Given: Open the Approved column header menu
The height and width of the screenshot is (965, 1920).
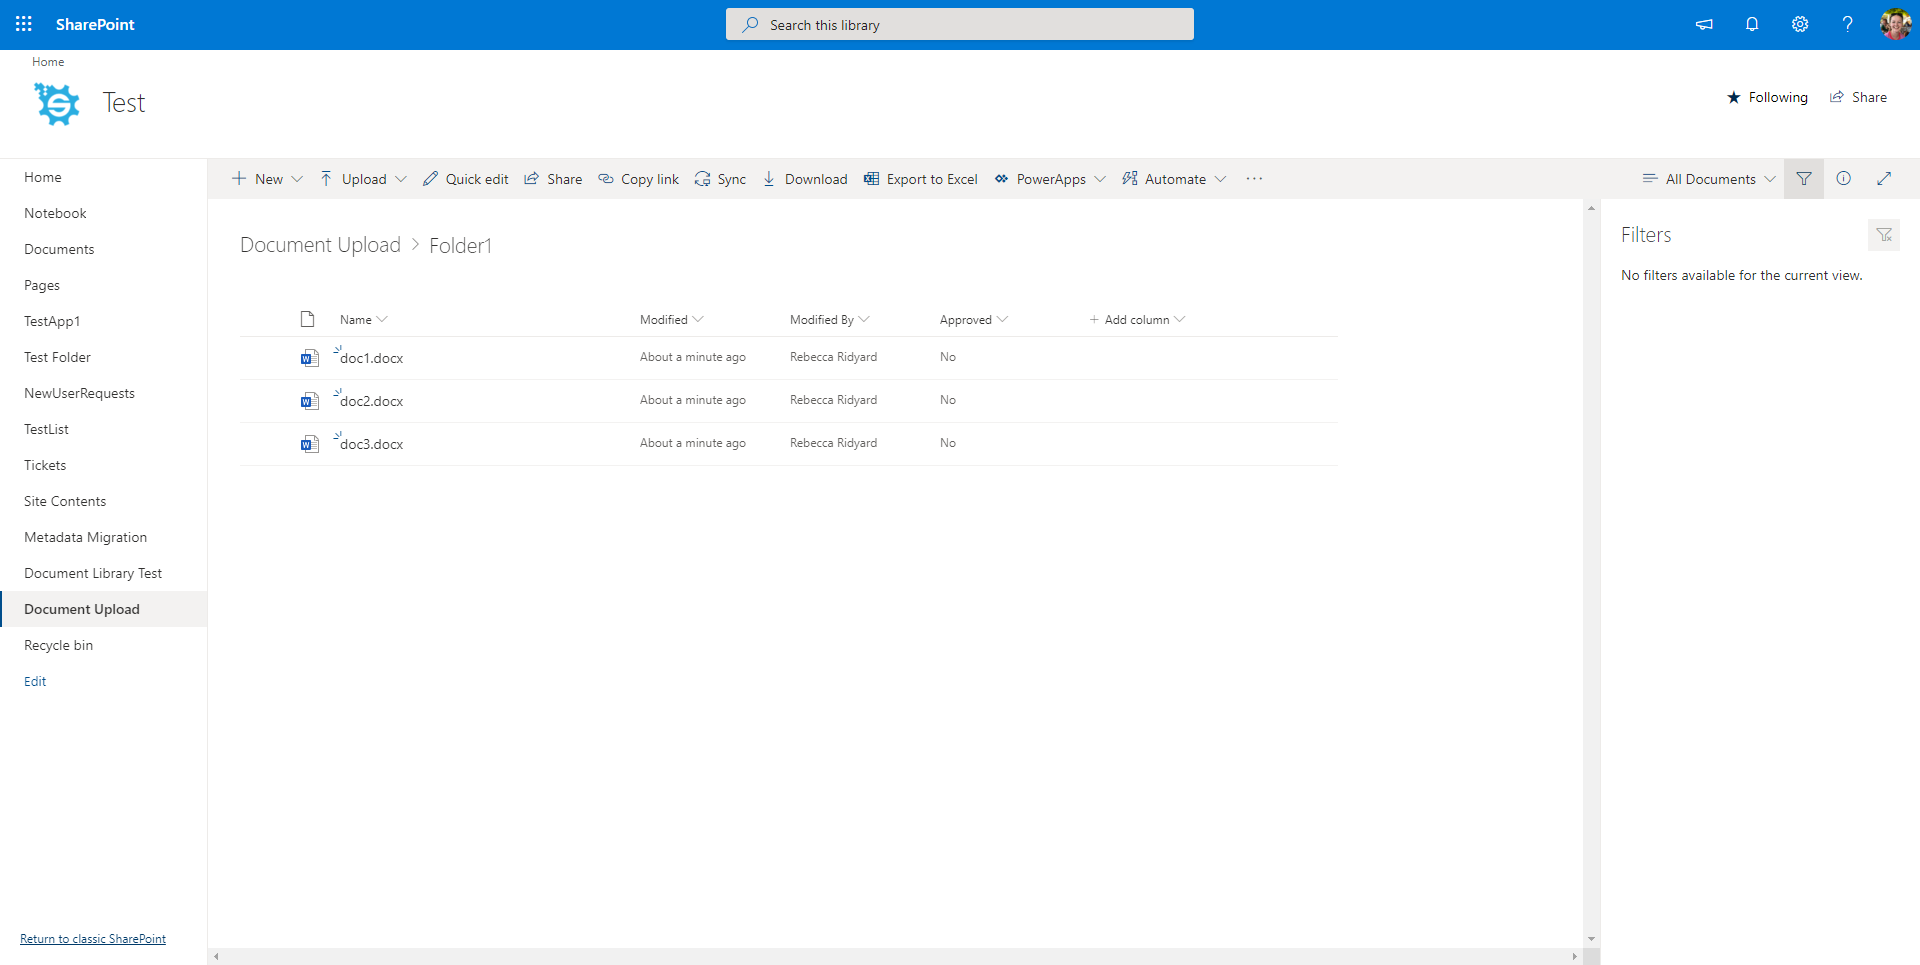Looking at the screenshot, I should 973,320.
